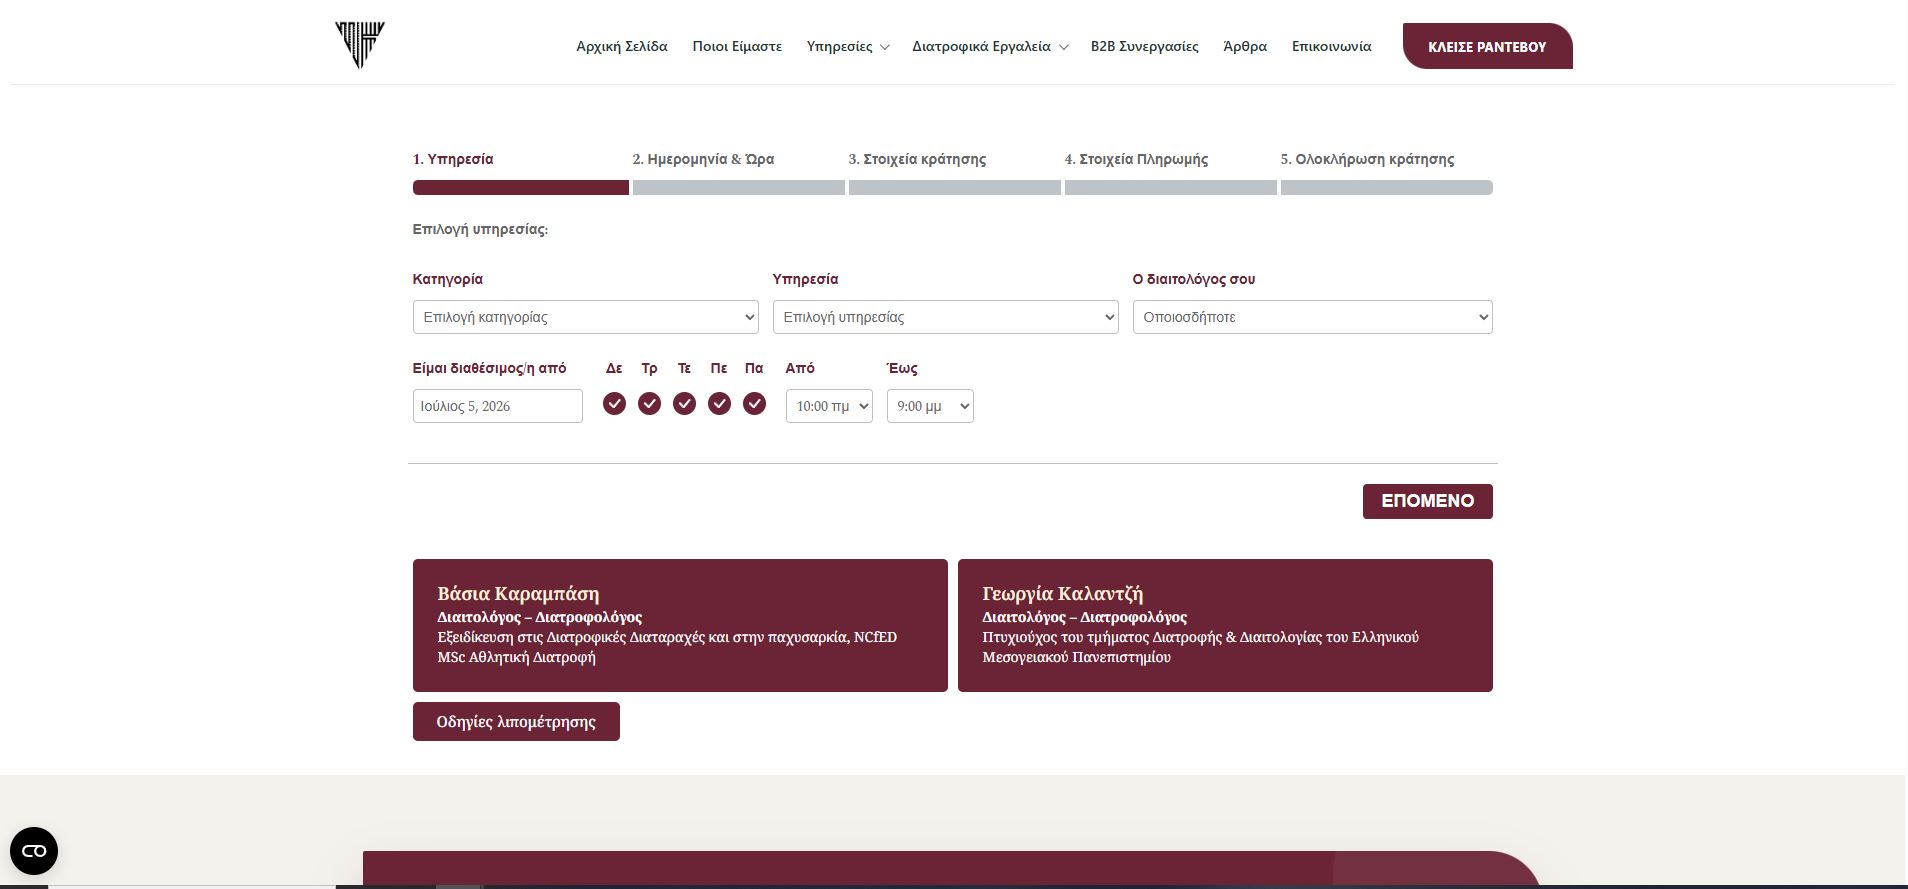Viewport: 1908px width, 889px height.
Task: Uncheck the Πα weekday checkmark
Action: point(754,403)
